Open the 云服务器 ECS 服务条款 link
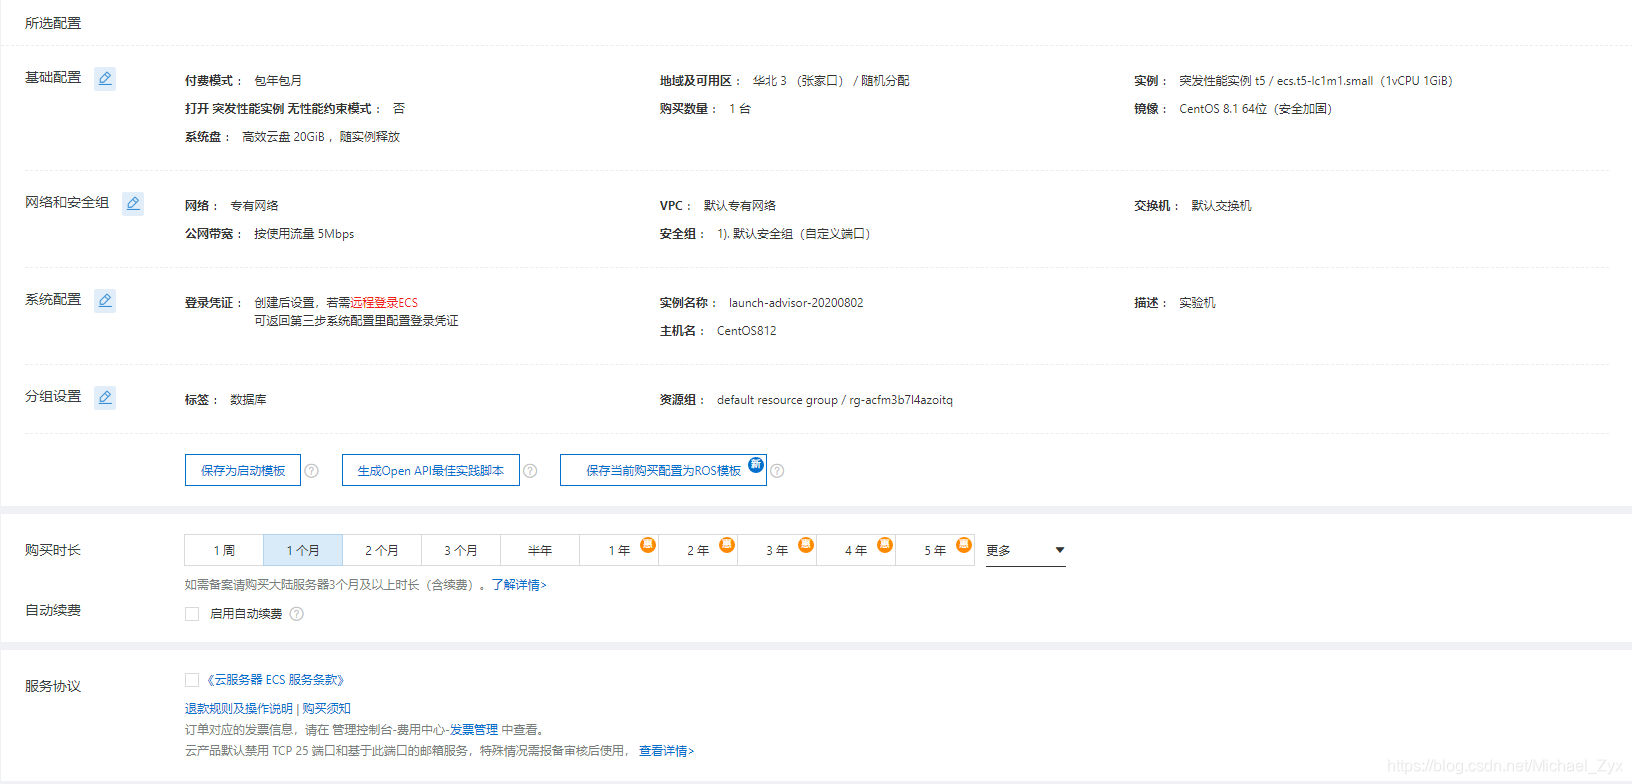 [276, 680]
